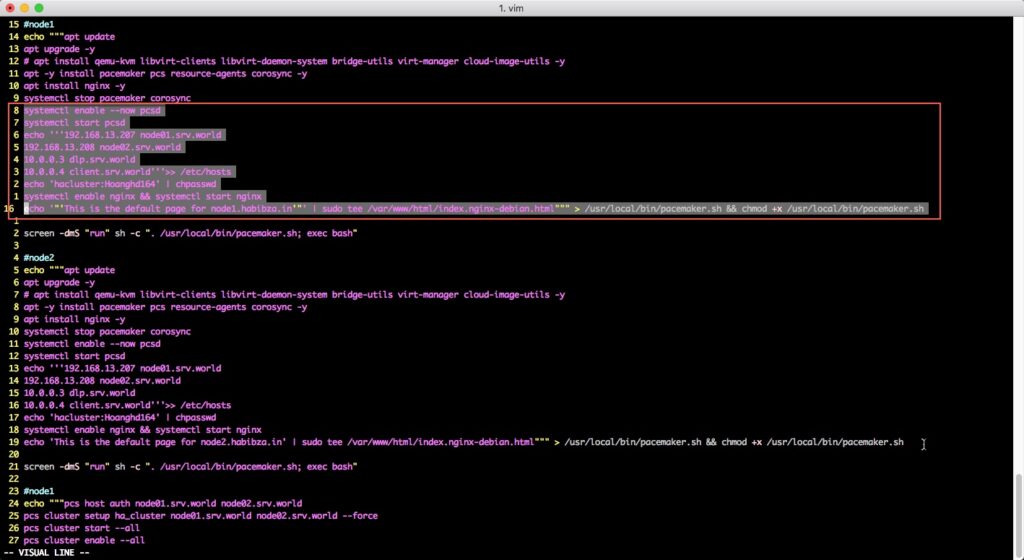This screenshot has height=560, width=1024.
Task: Minimize the terminal with yellow button
Action: pyautogui.click(x=24, y=8)
